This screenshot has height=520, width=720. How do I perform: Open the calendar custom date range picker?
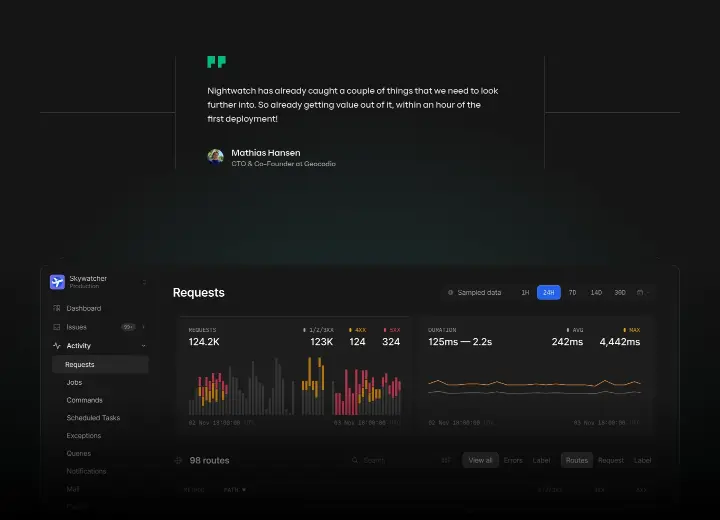[x=642, y=293]
